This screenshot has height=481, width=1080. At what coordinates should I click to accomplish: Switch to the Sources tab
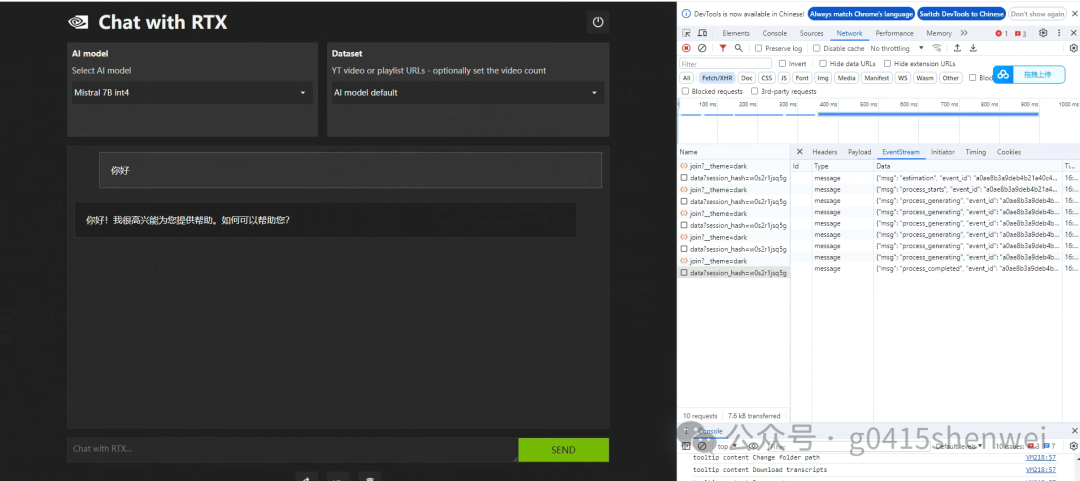click(811, 33)
